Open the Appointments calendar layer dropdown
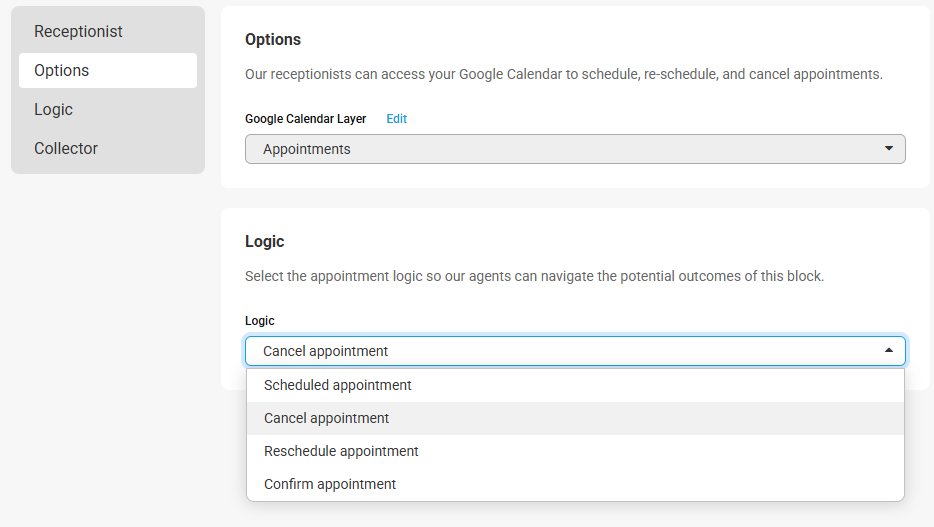Viewport: 934px width, 527px height. (x=575, y=149)
